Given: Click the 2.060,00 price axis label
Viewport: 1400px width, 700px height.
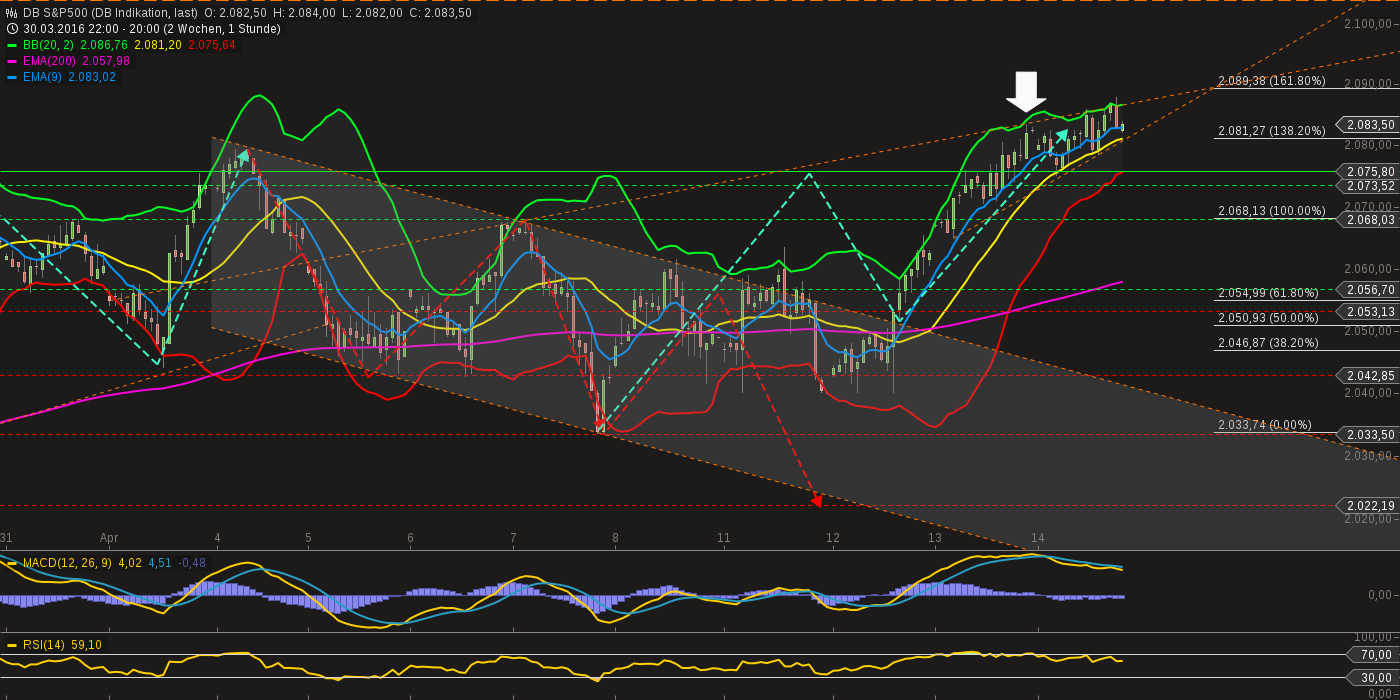Looking at the screenshot, I should pos(1370,268).
